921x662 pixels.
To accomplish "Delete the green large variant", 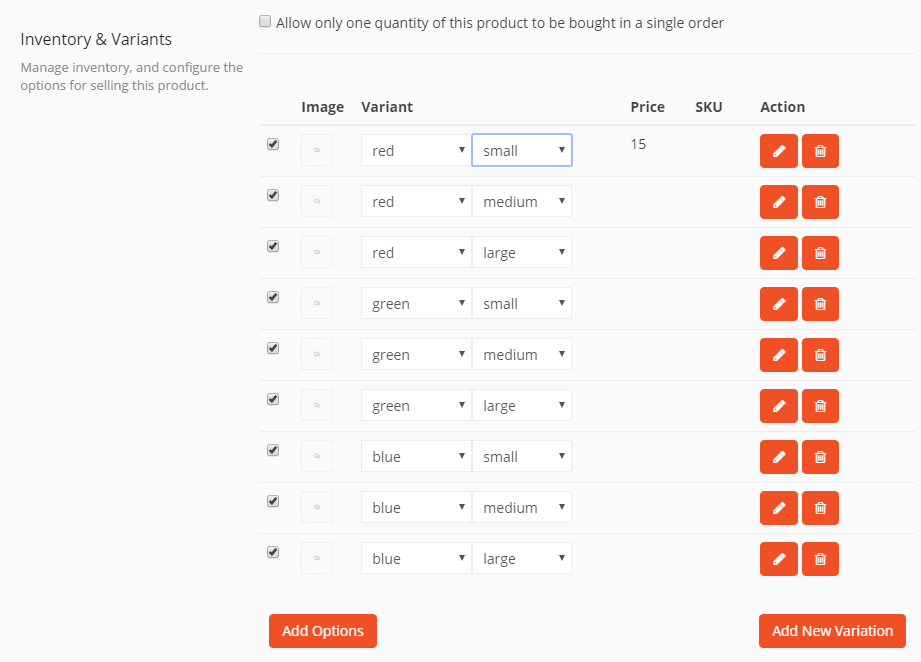I will 820,406.
